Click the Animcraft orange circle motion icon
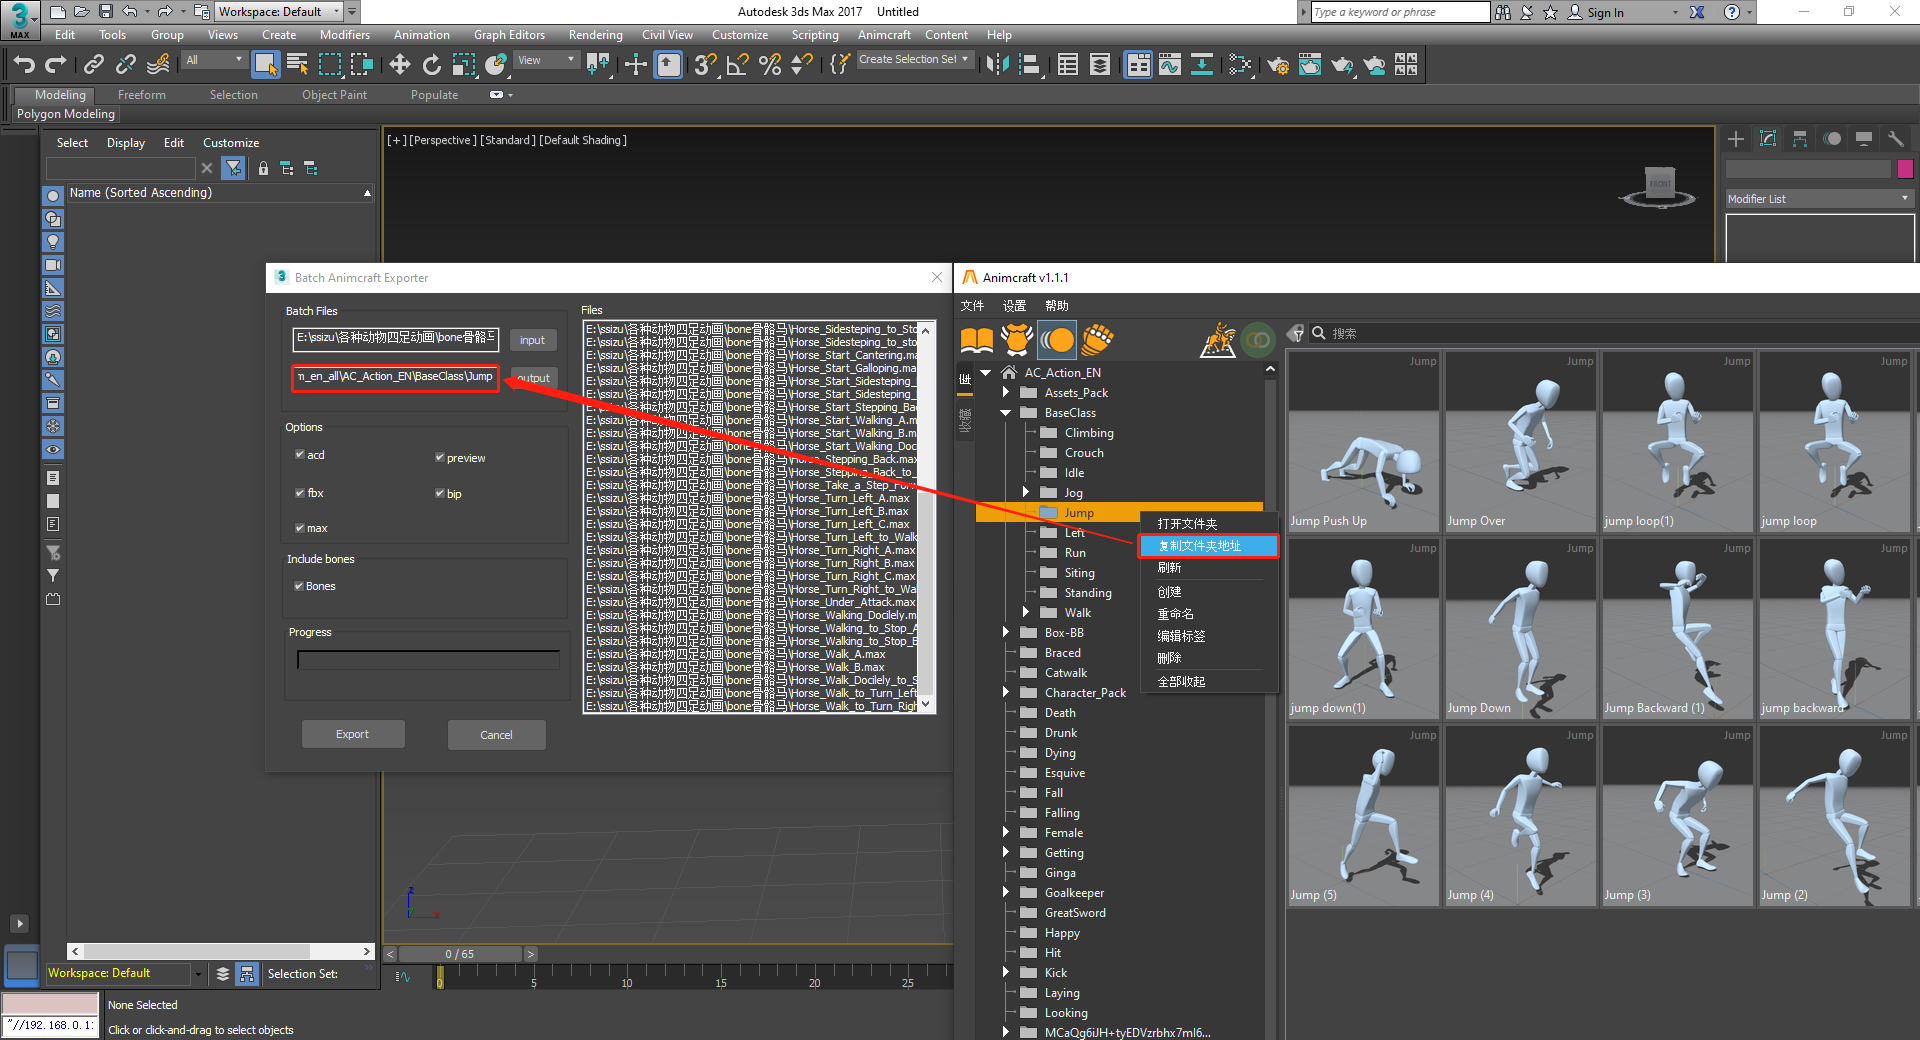This screenshot has height=1040, width=1920. coord(1057,340)
